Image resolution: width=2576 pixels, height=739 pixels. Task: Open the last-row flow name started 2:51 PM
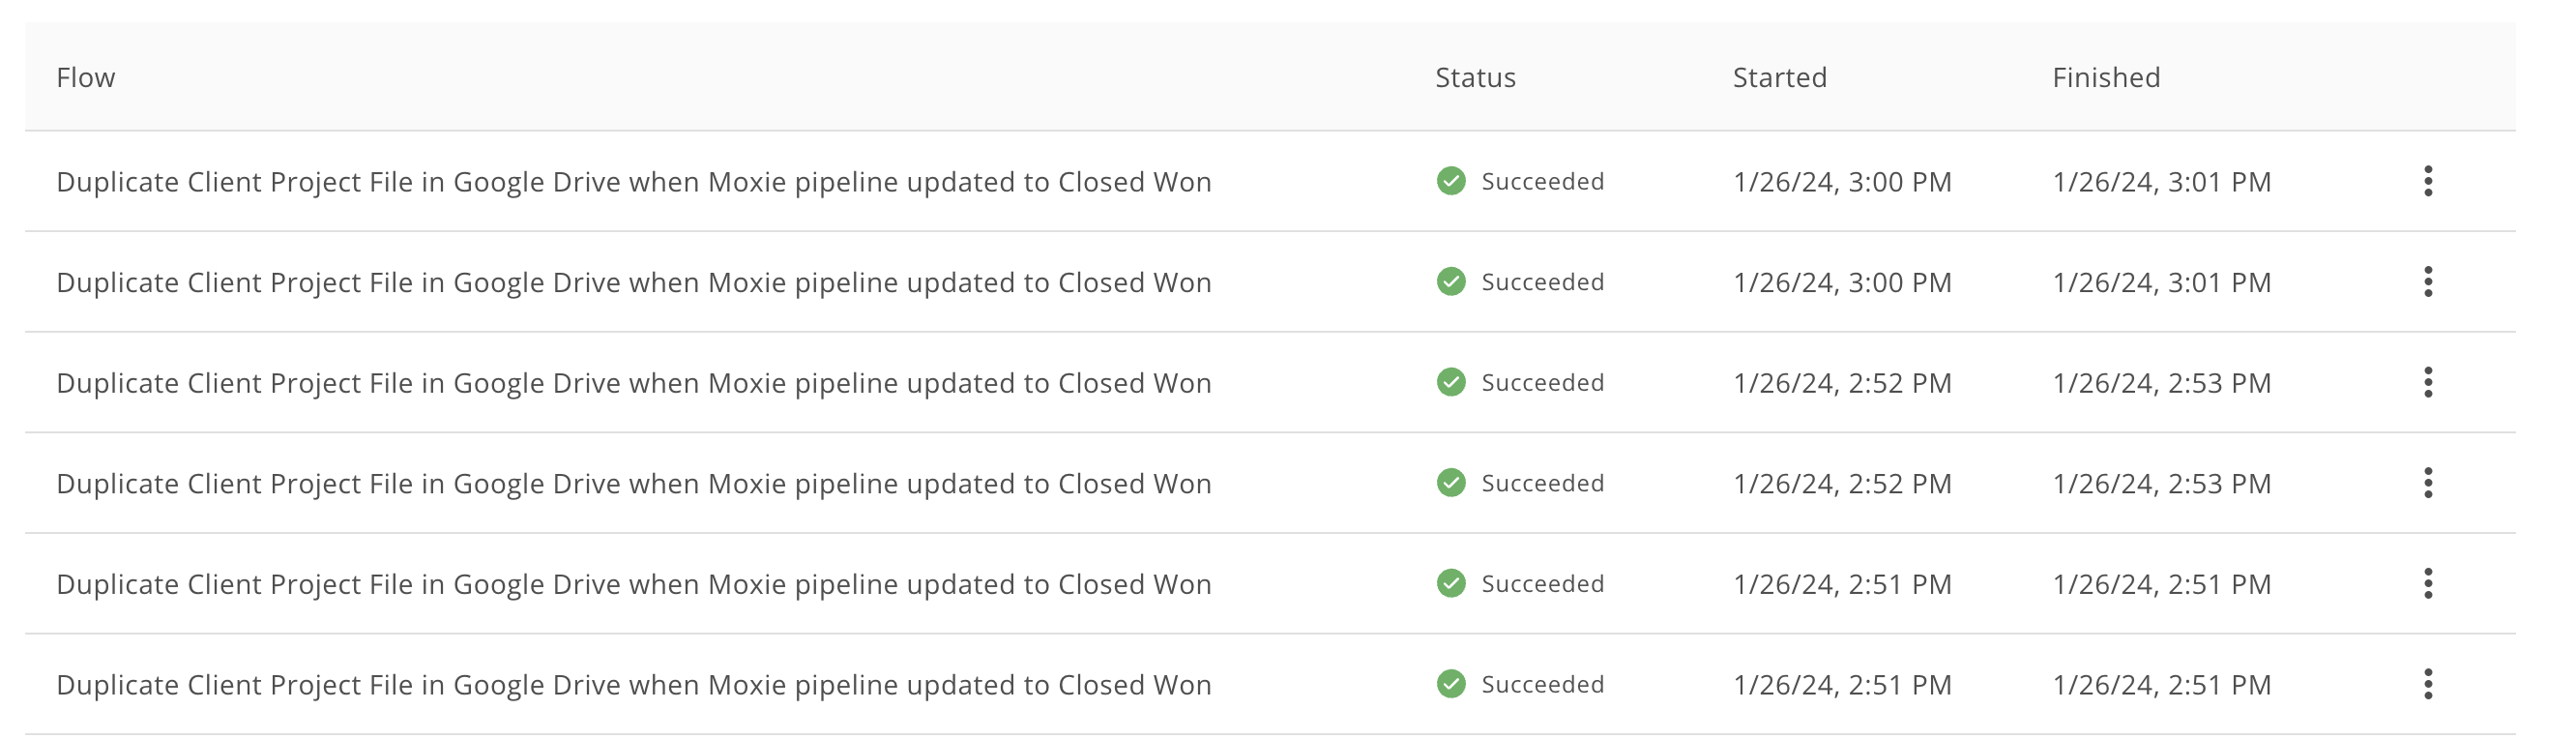[633, 685]
